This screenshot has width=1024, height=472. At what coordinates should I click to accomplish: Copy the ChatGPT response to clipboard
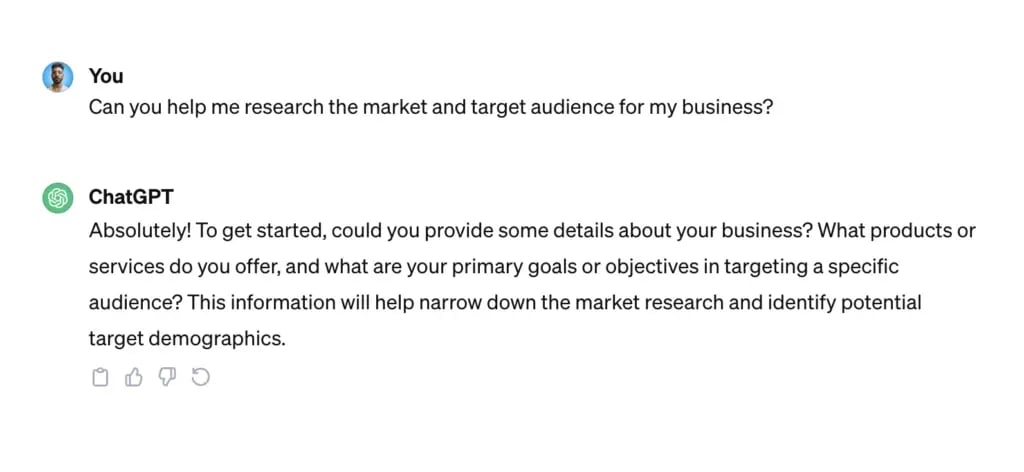100,377
